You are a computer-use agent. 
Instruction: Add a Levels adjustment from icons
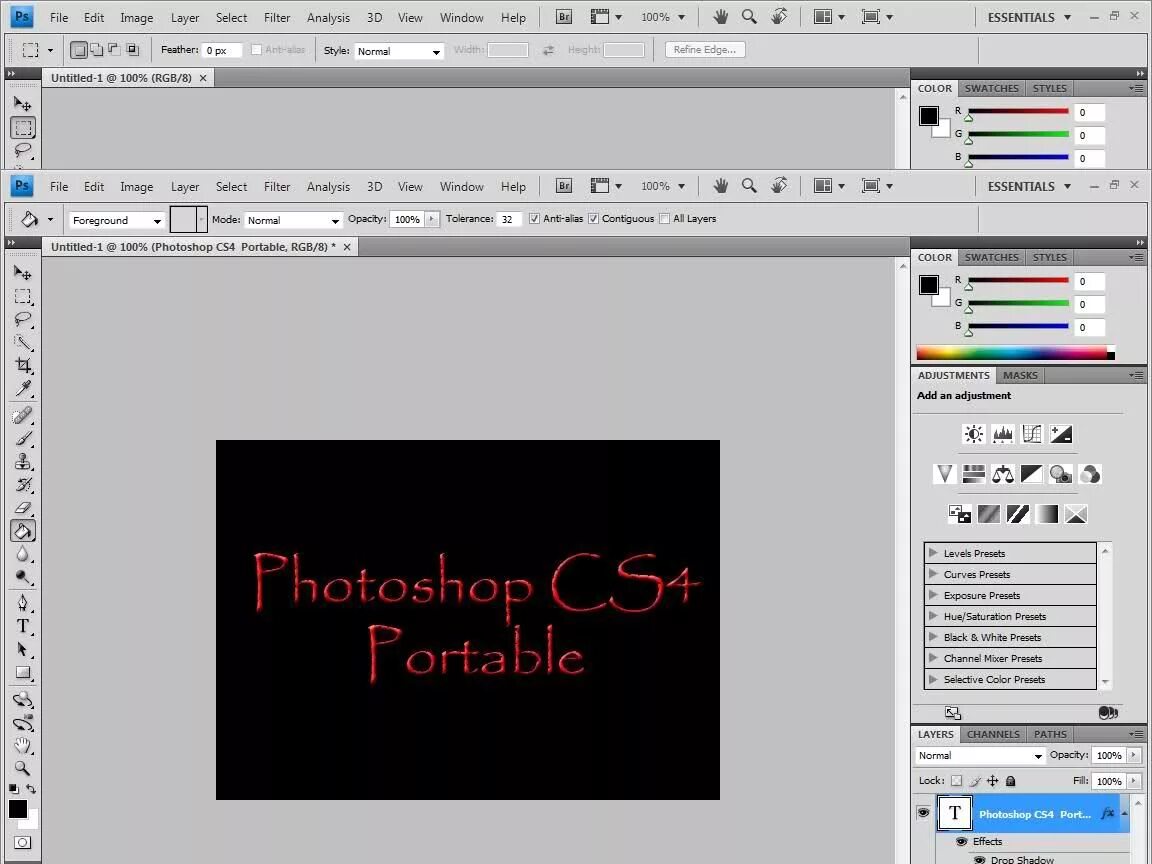point(1003,434)
